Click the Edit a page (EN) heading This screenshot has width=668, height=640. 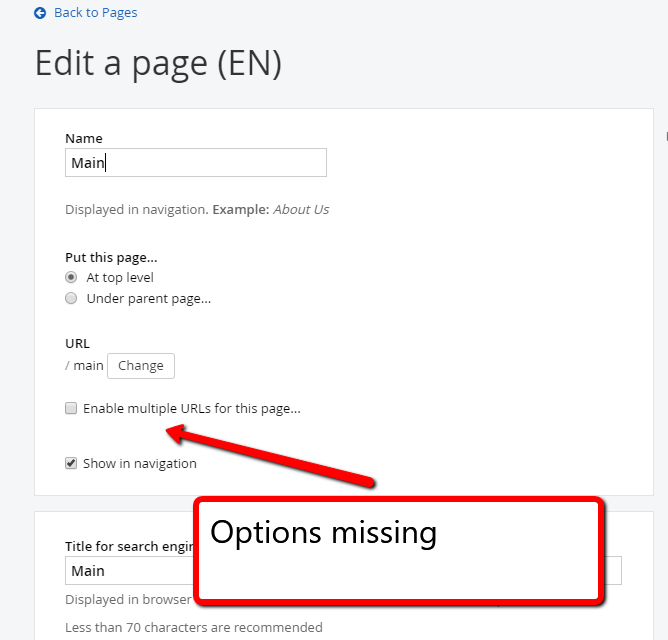point(158,64)
